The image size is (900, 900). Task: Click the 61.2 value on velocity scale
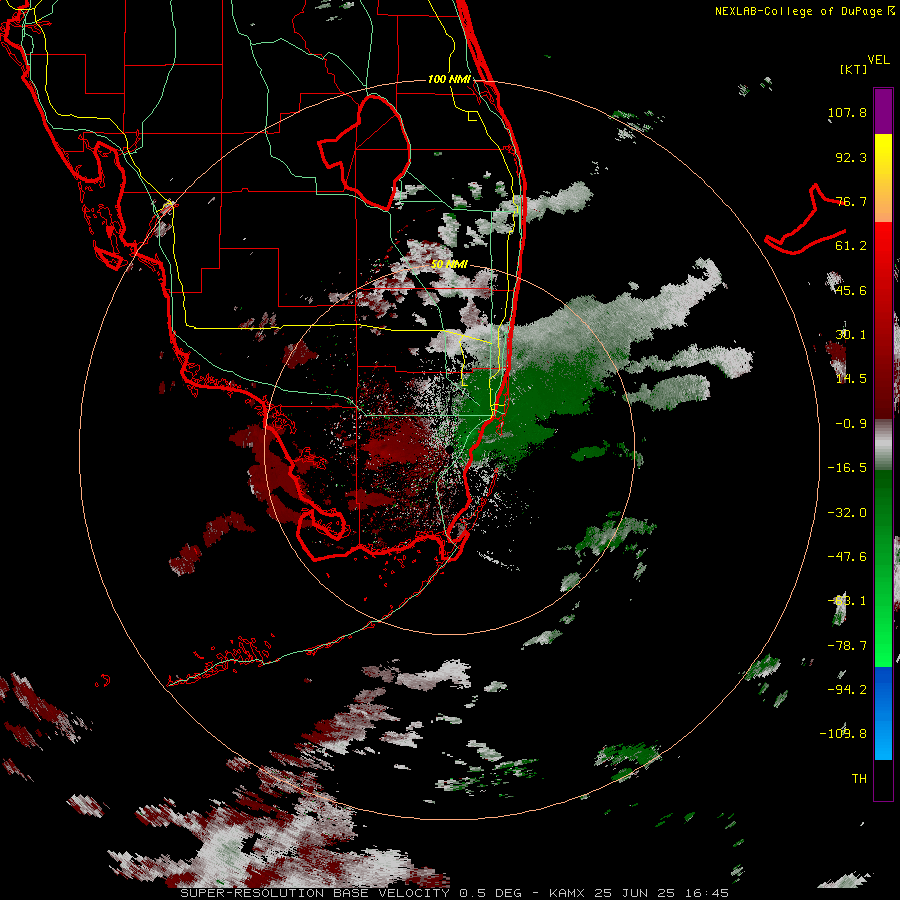pos(851,246)
